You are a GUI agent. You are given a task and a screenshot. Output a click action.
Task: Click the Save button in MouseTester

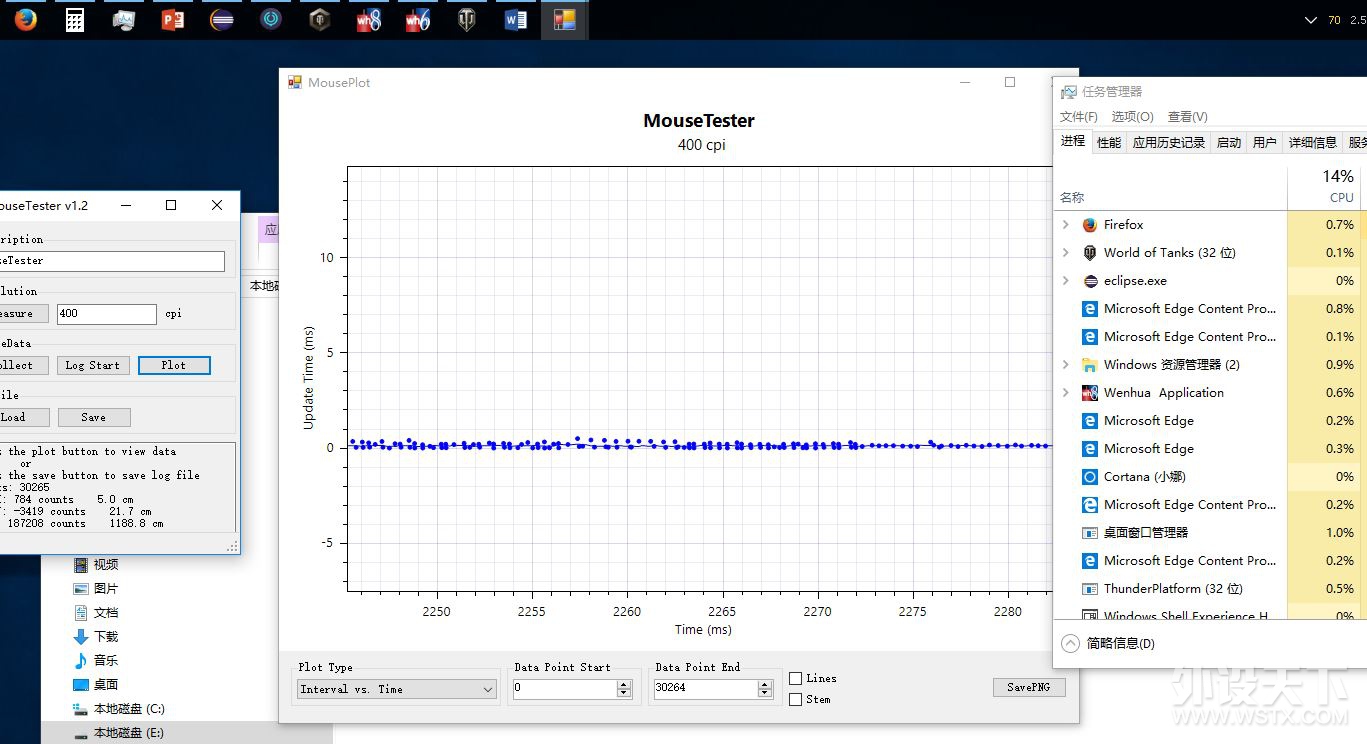93,417
